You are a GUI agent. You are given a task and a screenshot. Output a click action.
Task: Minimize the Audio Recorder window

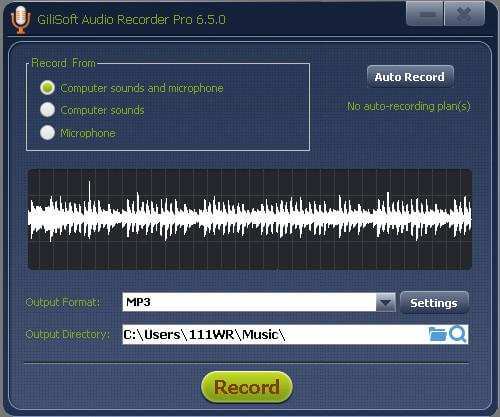pos(425,14)
